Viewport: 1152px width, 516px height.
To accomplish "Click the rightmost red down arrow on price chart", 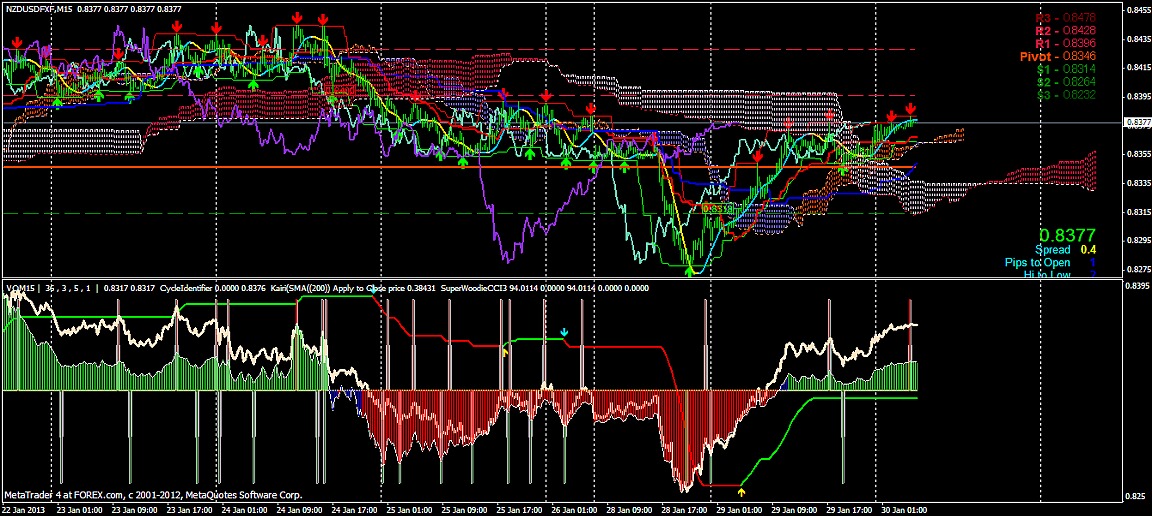I will point(910,108).
